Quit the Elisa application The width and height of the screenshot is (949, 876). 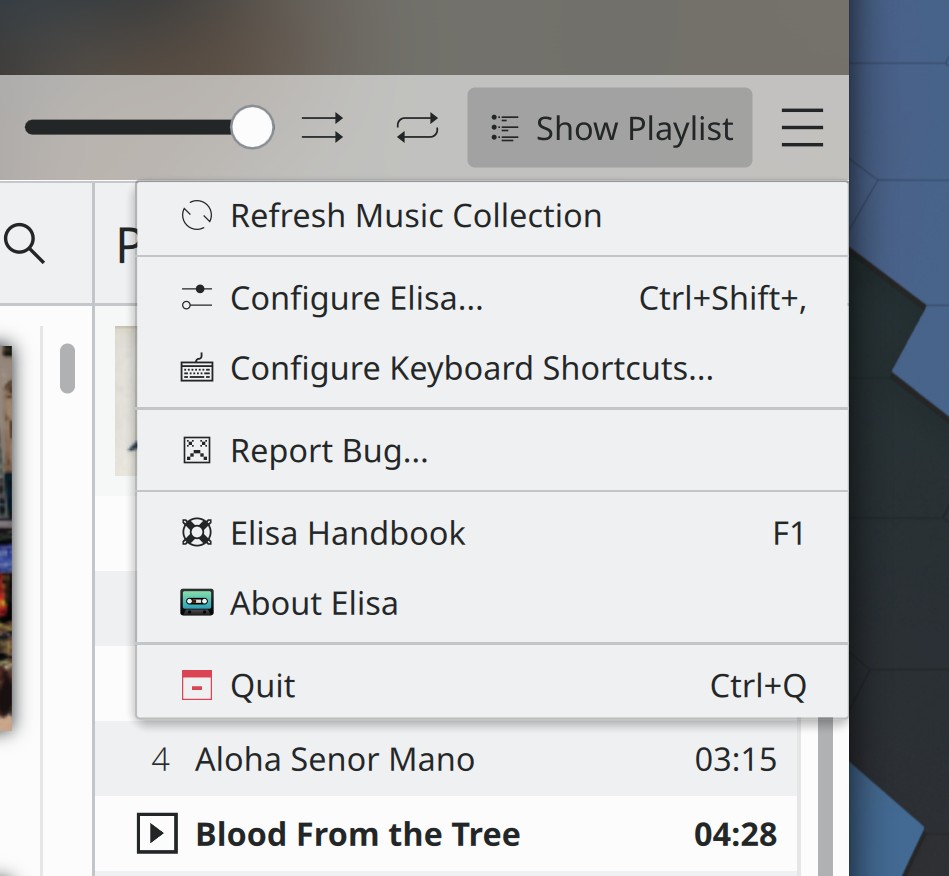coord(263,686)
